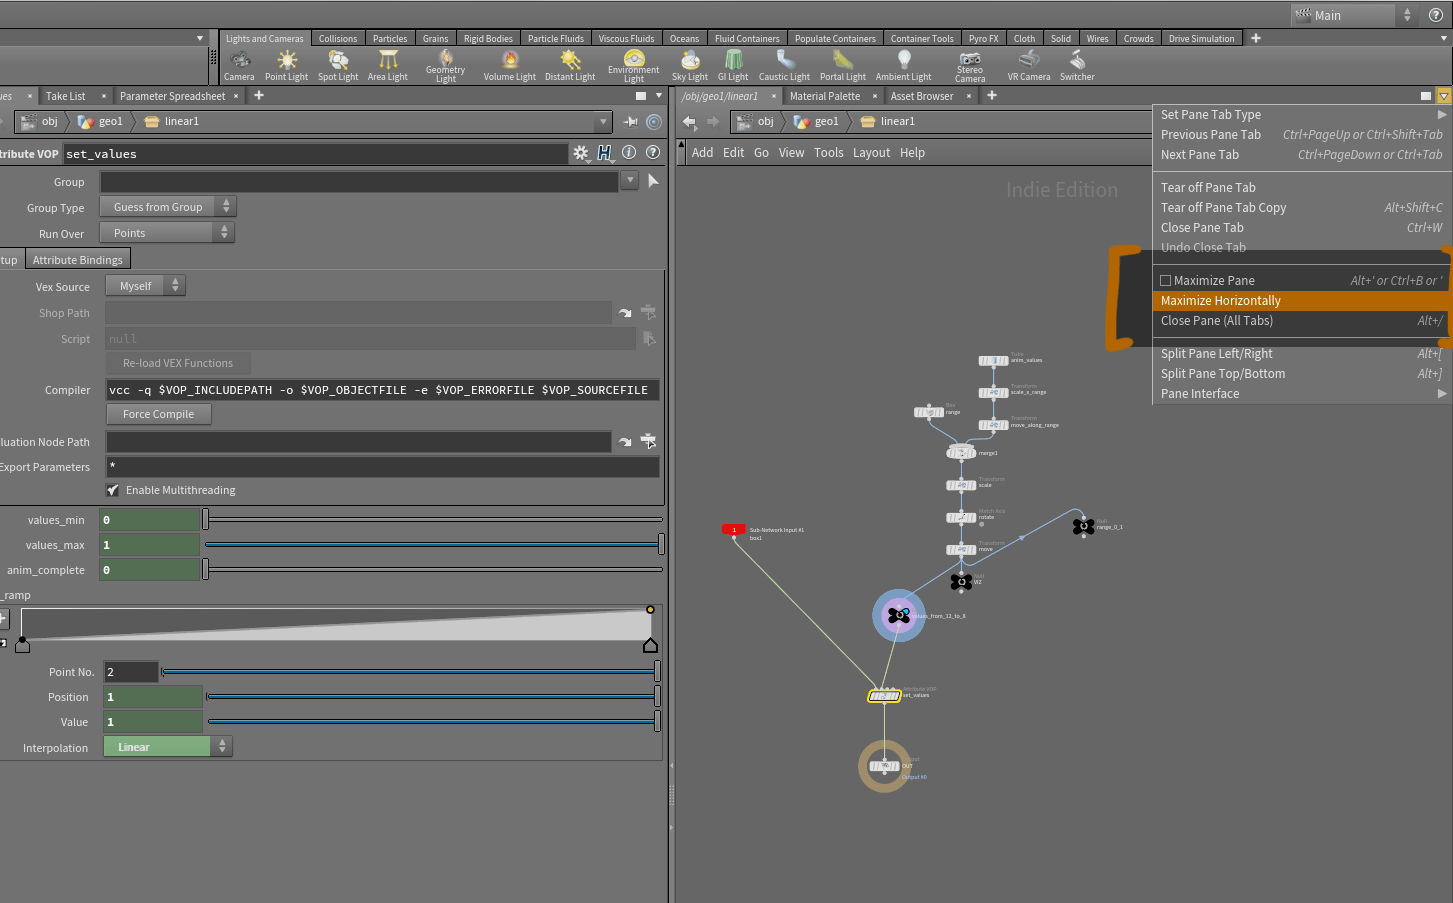Screen dimensions: 1453x903
Task: Select the ramp point marker at right end
Action: (x=650, y=646)
